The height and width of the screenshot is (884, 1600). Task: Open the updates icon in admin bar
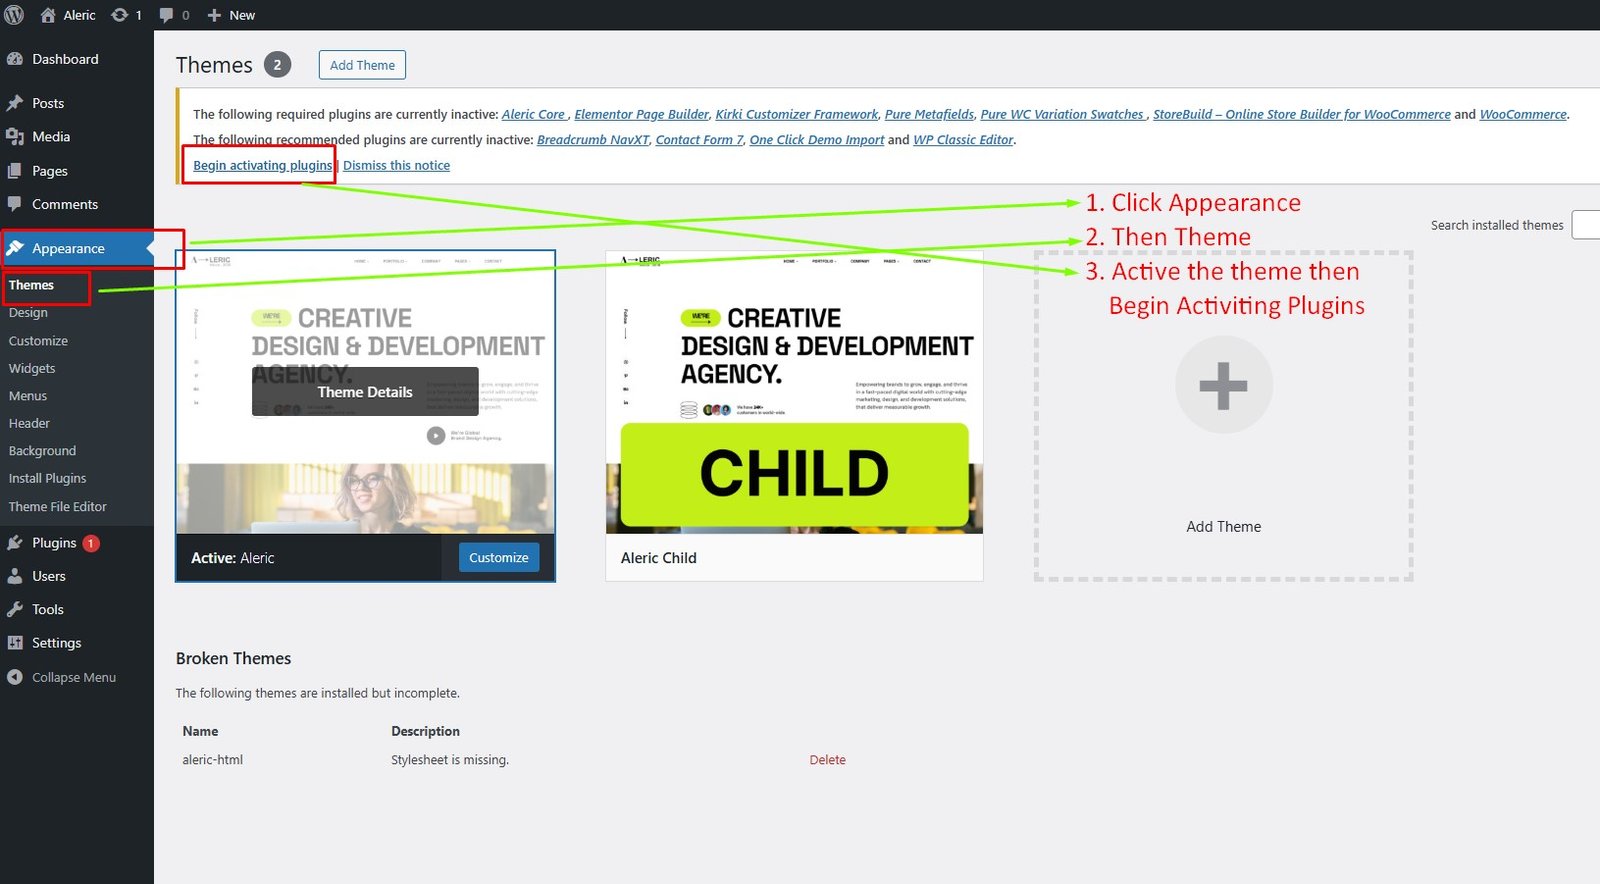(x=120, y=15)
